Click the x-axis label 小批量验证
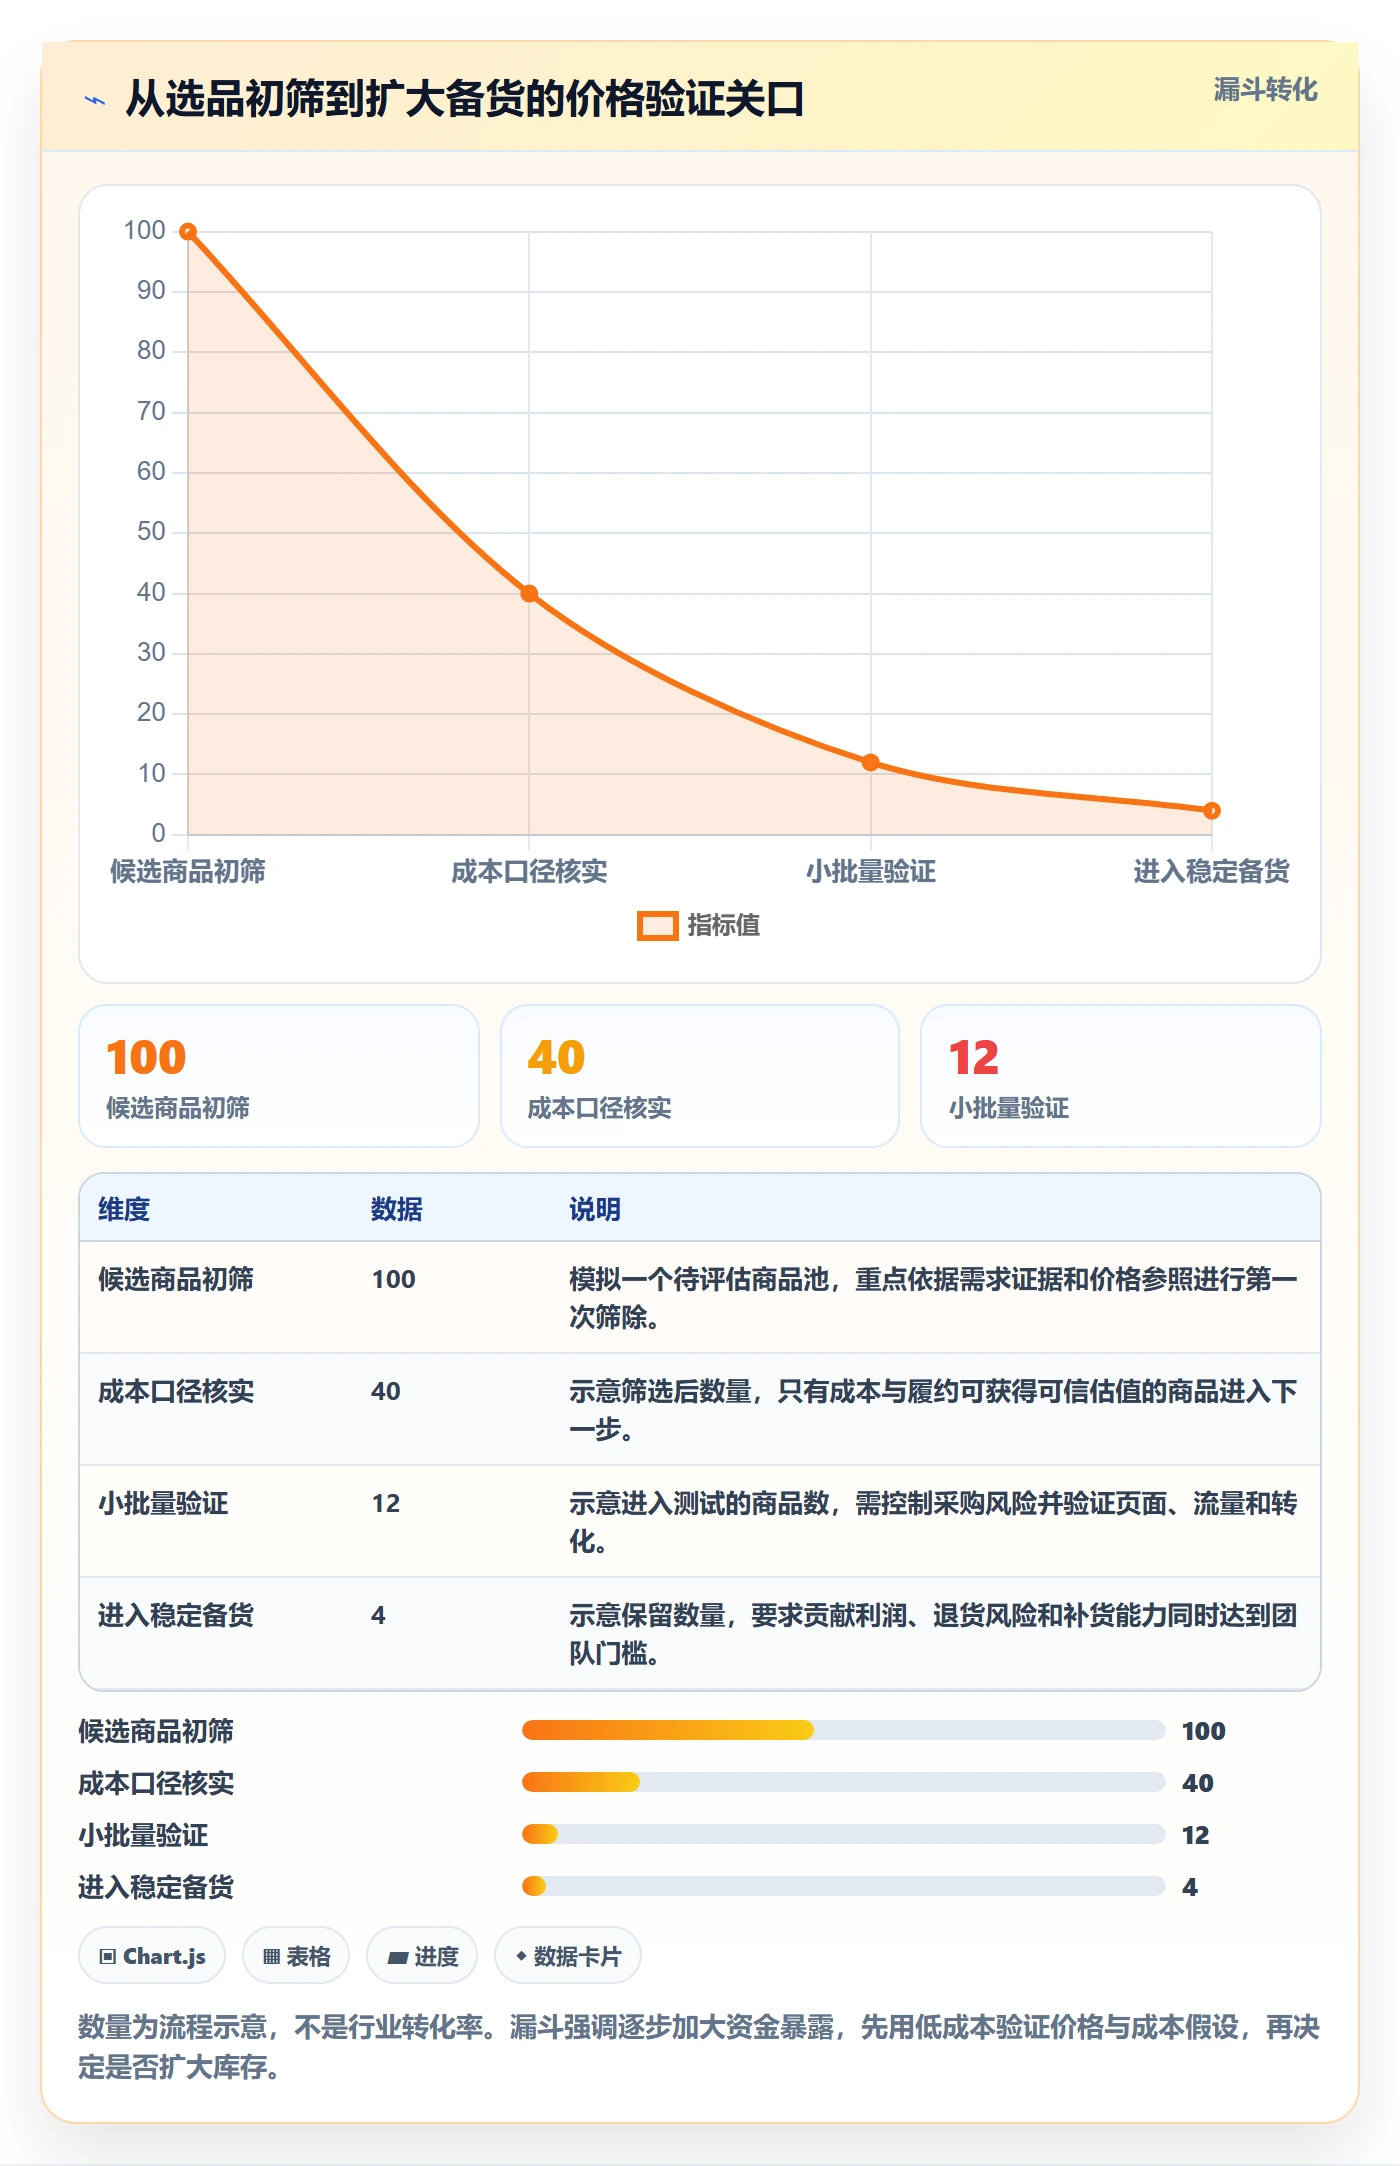Viewport: 1400px width, 2166px height. pos(871,872)
